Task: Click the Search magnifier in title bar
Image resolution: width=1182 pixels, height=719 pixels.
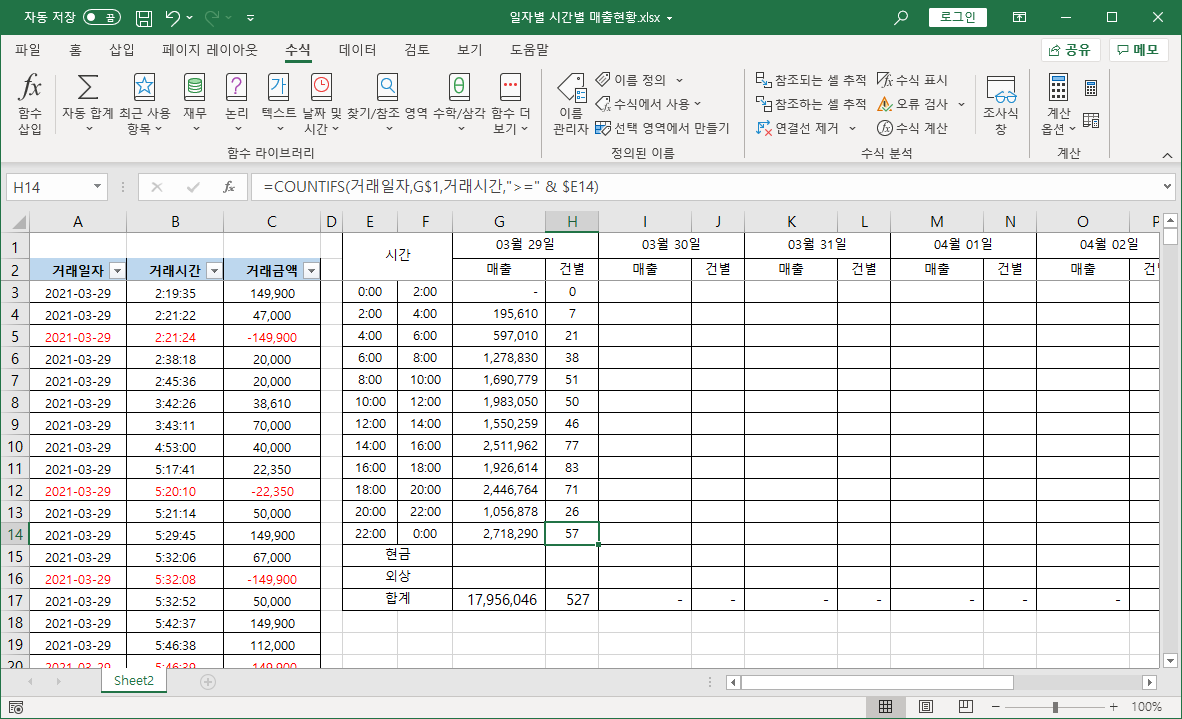Action: click(x=901, y=17)
